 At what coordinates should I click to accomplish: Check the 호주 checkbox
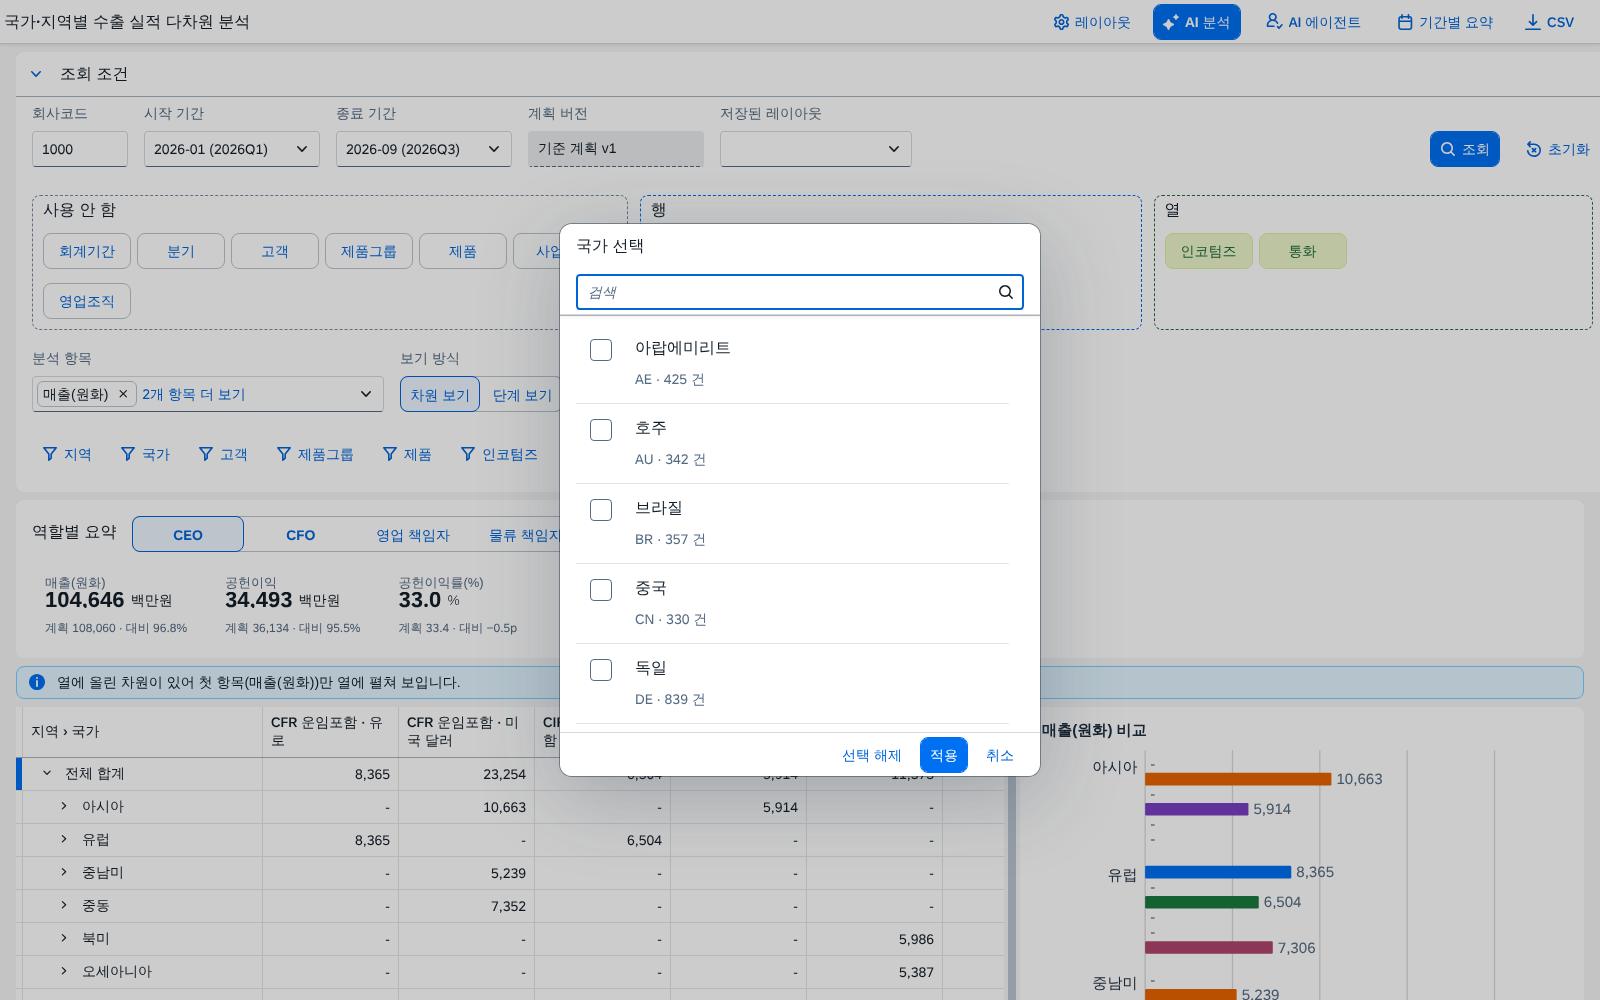point(601,430)
